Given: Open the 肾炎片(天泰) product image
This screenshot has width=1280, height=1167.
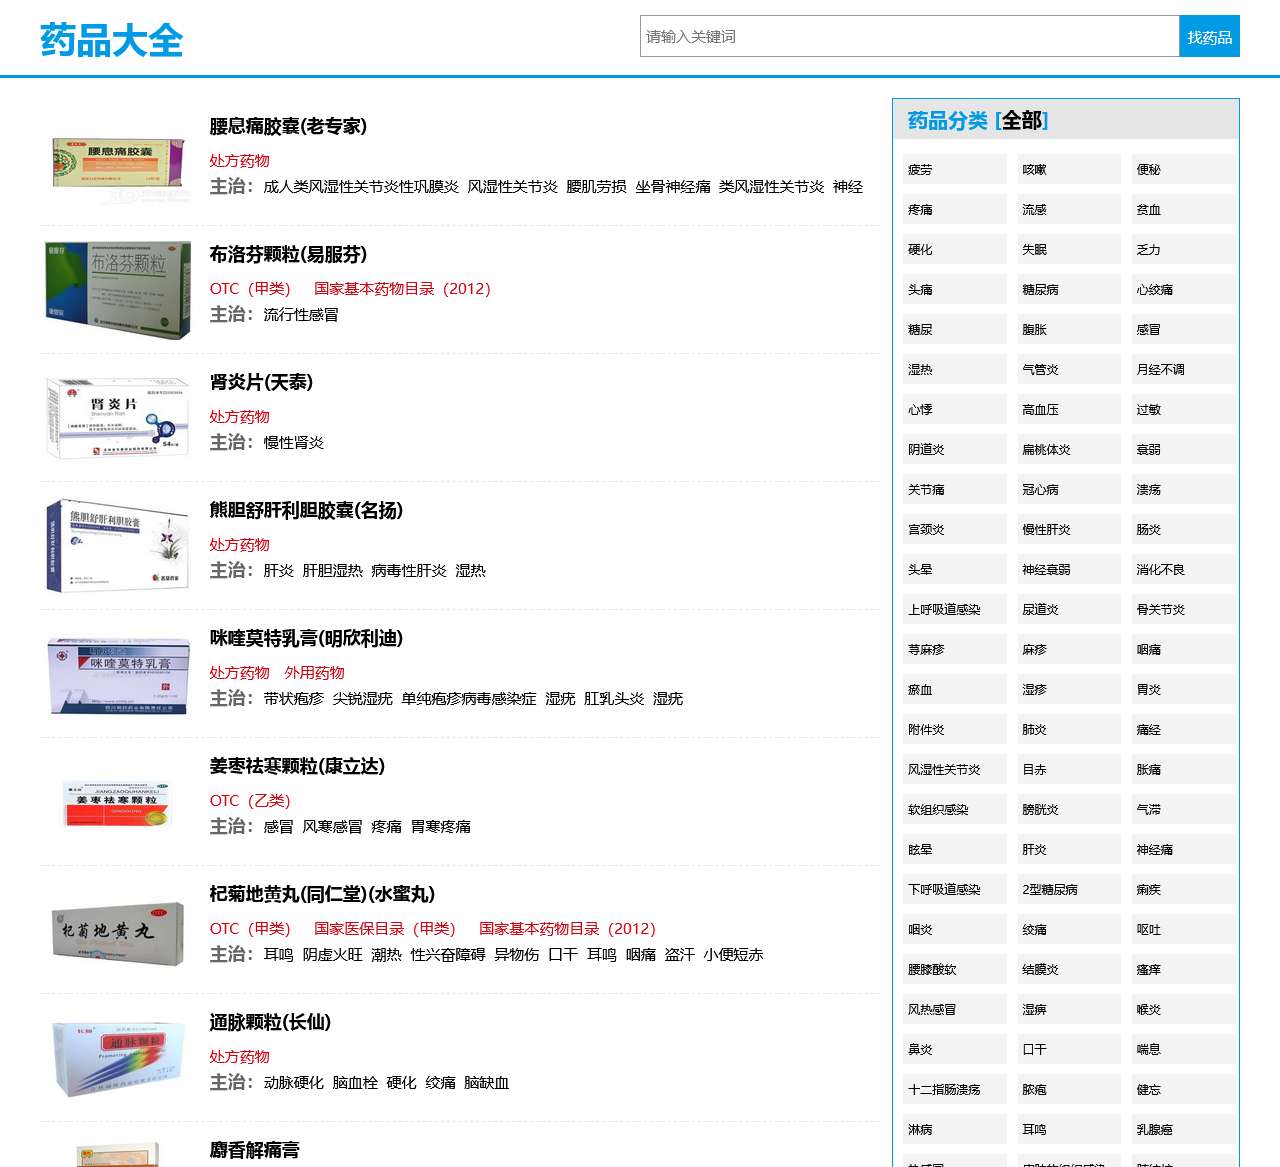Looking at the screenshot, I should point(118,418).
